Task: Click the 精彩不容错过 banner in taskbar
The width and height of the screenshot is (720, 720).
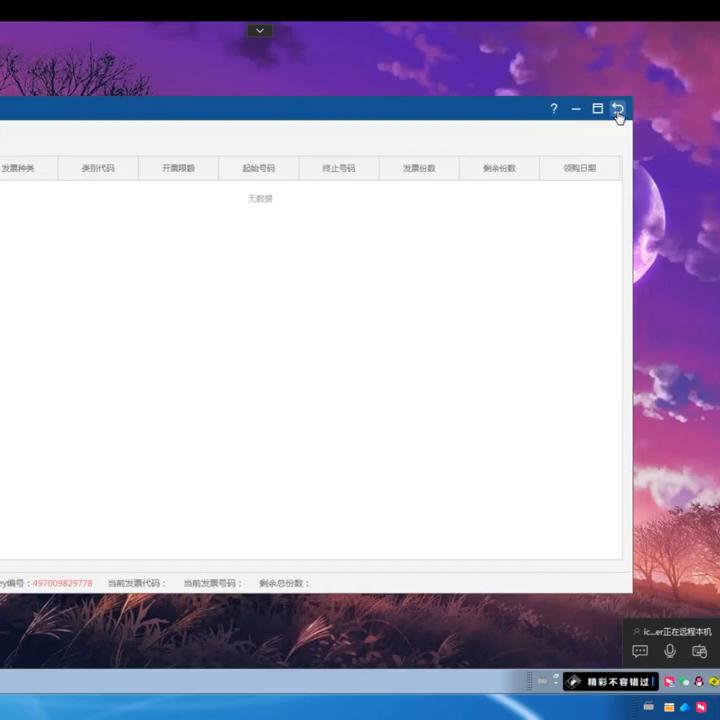Action: [x=611, y=682]
